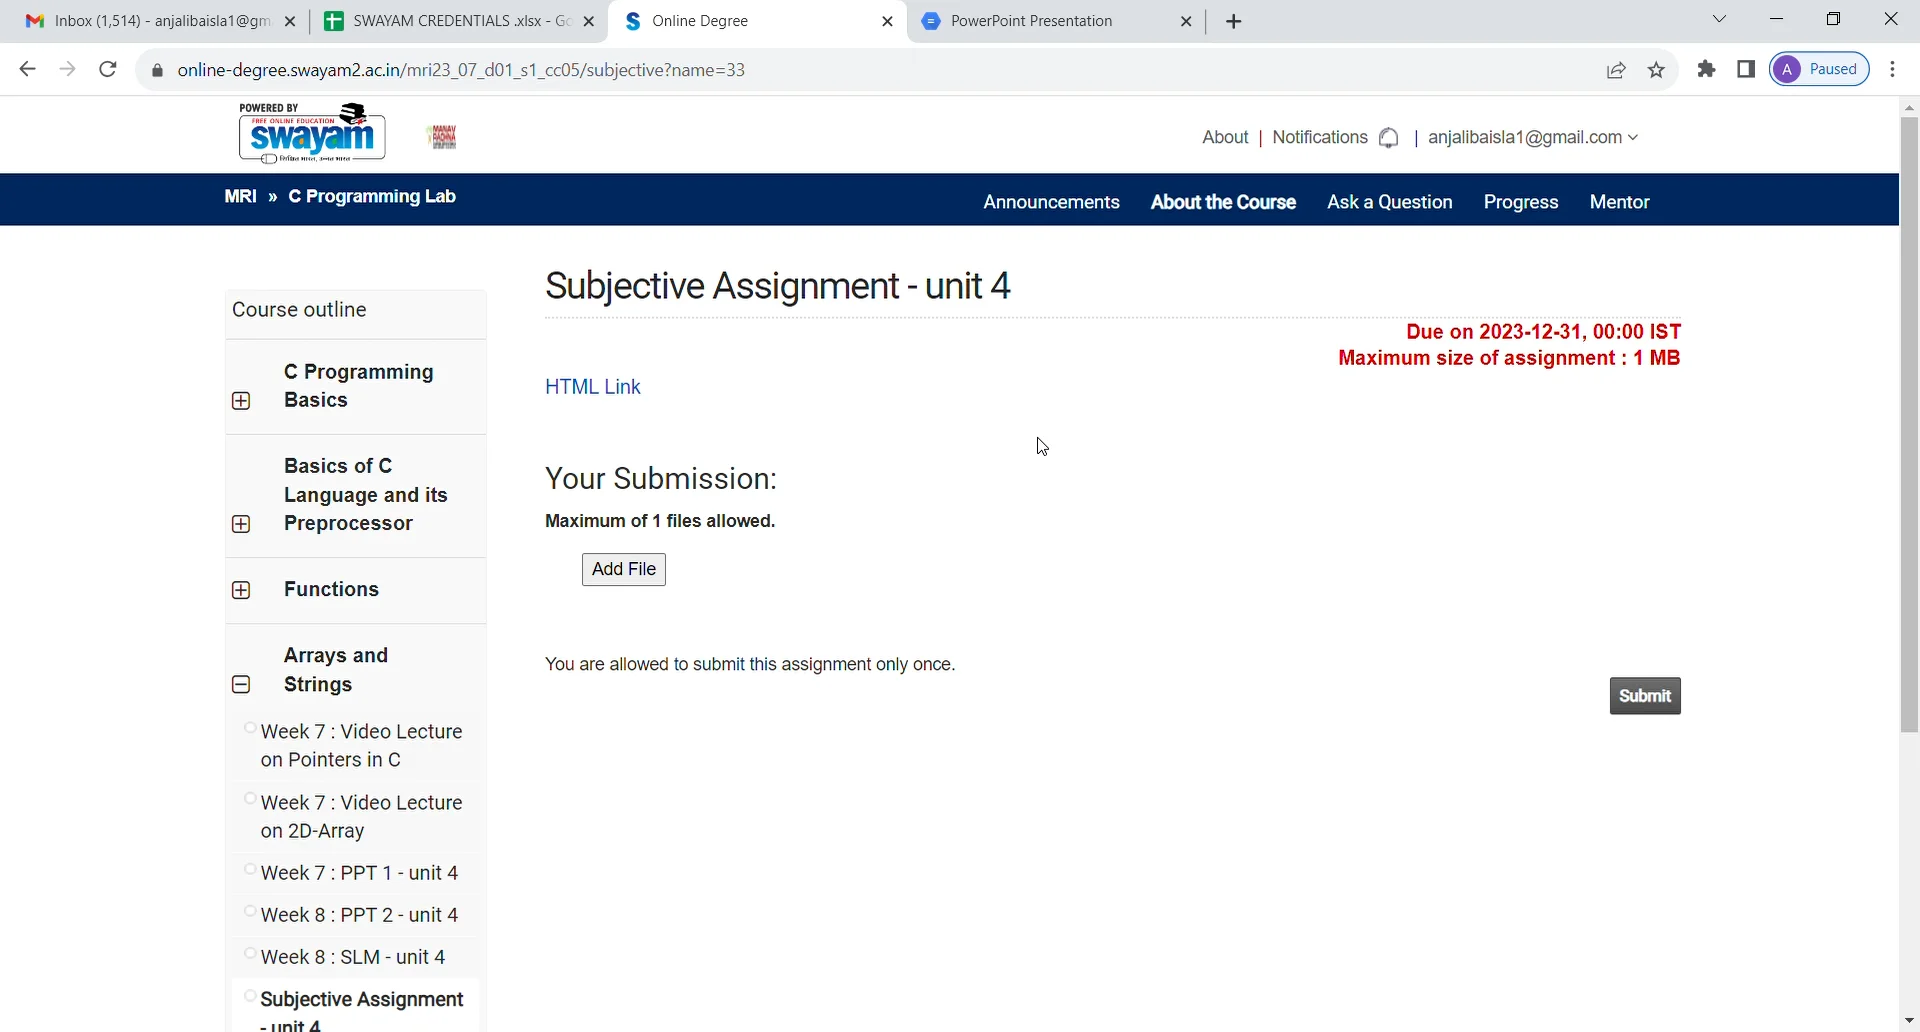Click the browser extensions puzzle icon
This screenshot has height=1032, width=1920.
(x=1707, y=70)
